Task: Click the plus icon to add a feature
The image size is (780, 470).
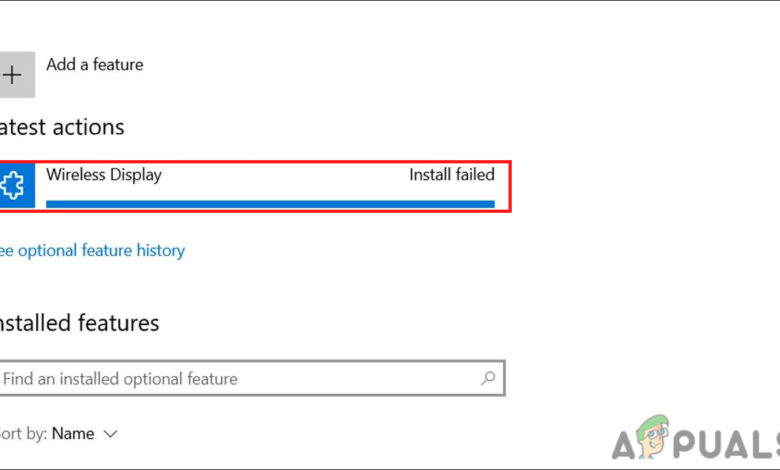Action: pos(15,75)
